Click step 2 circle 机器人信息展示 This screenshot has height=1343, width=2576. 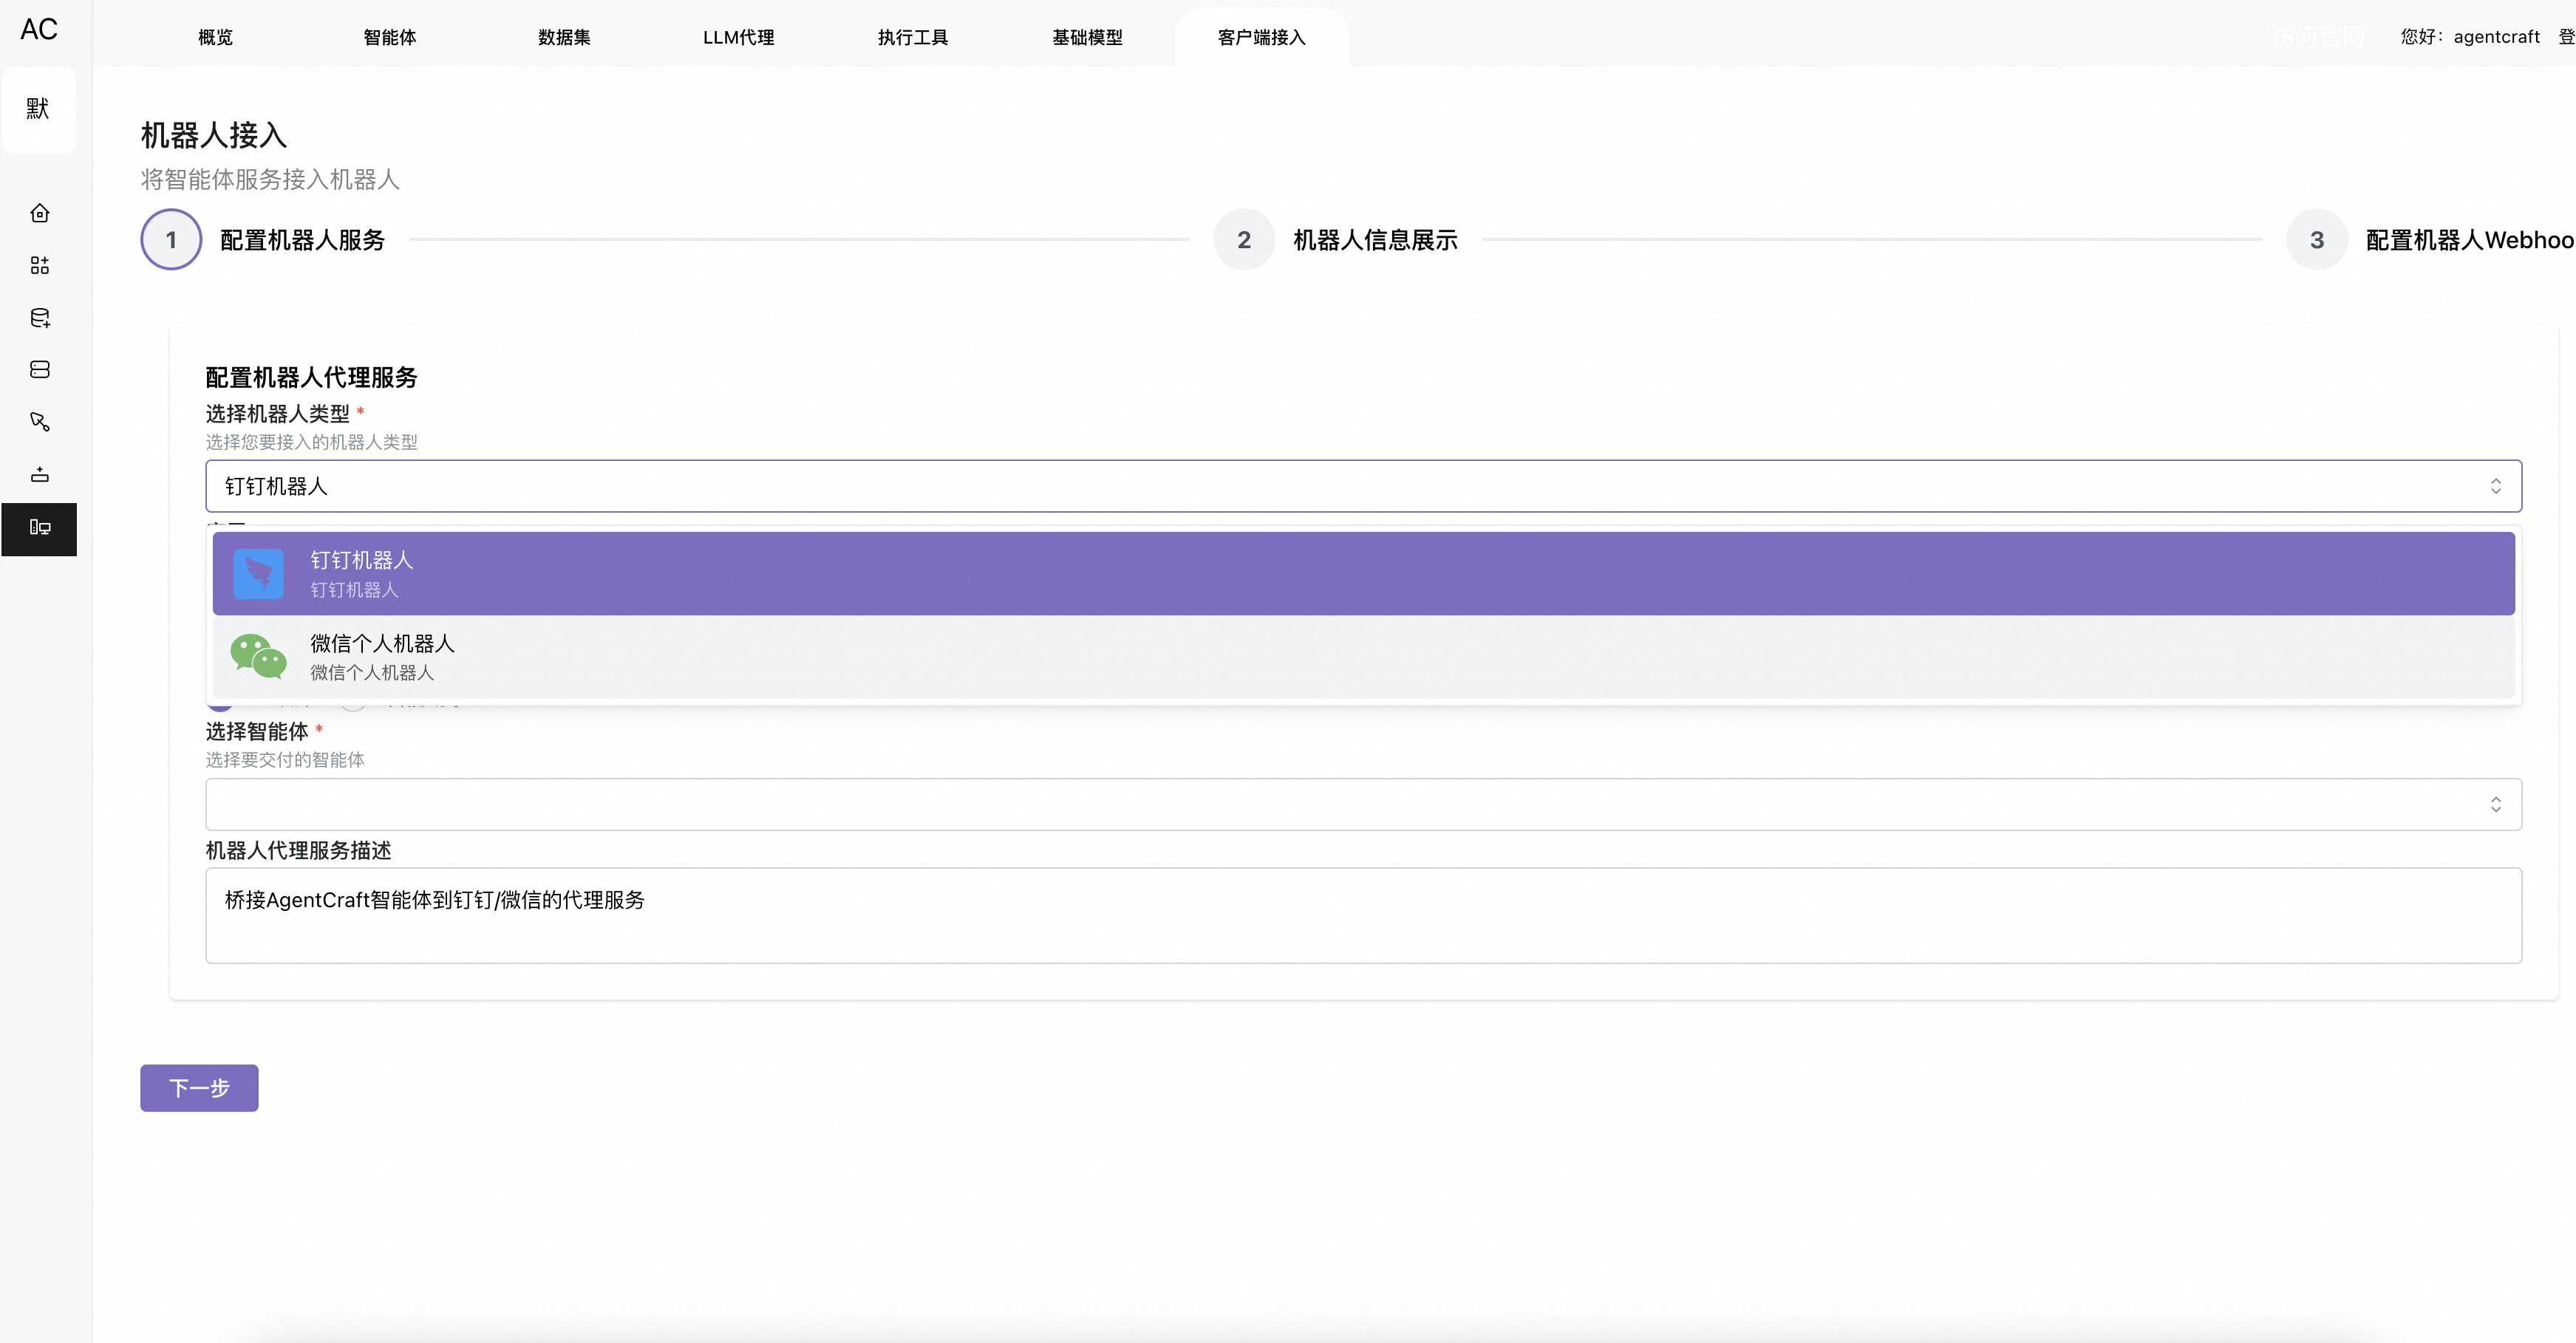[x=1244, y=240]
